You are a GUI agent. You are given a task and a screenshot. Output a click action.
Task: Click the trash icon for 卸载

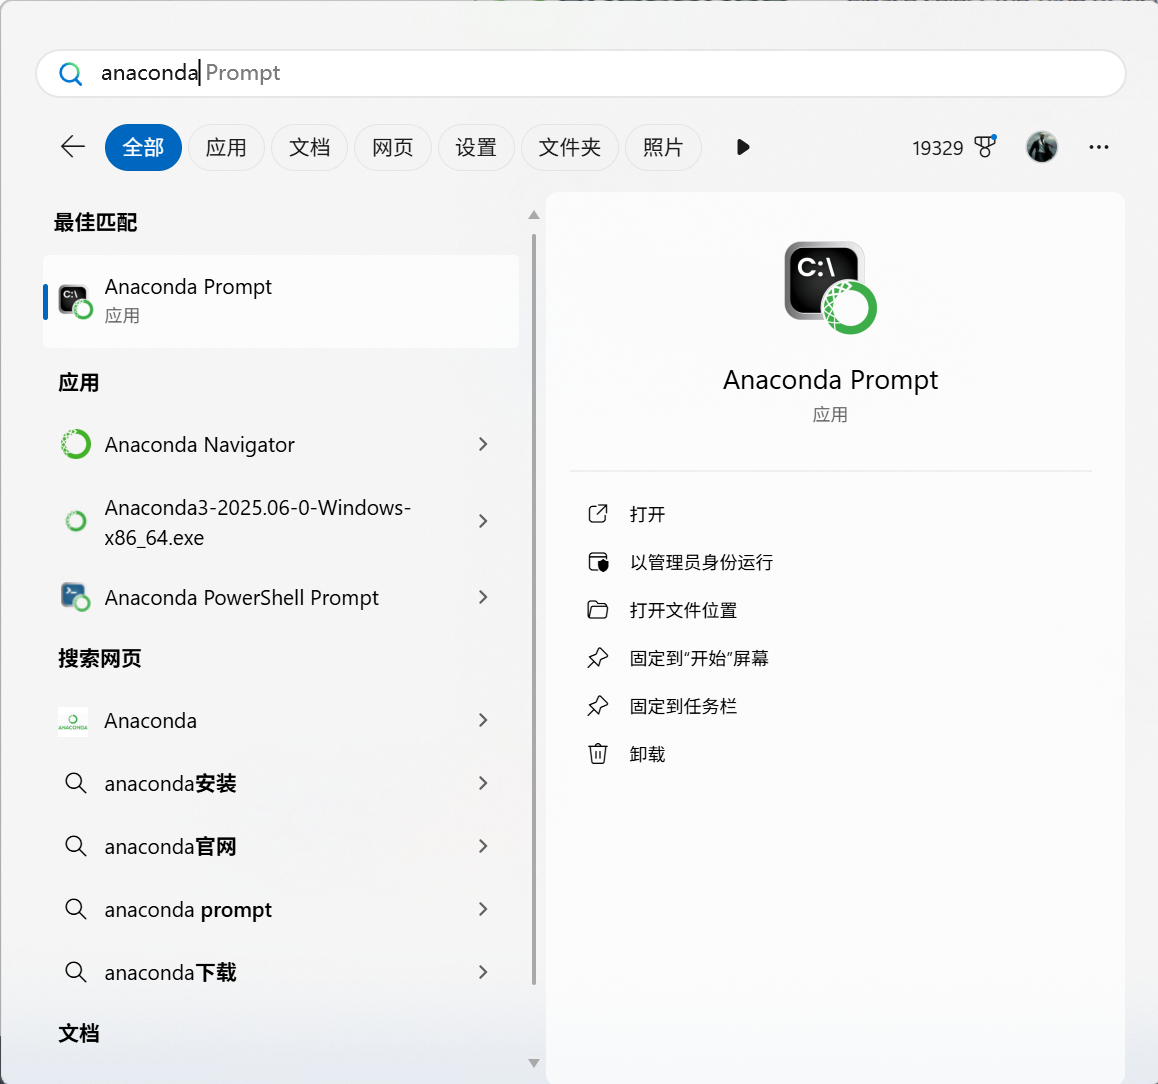pos(597,754)
